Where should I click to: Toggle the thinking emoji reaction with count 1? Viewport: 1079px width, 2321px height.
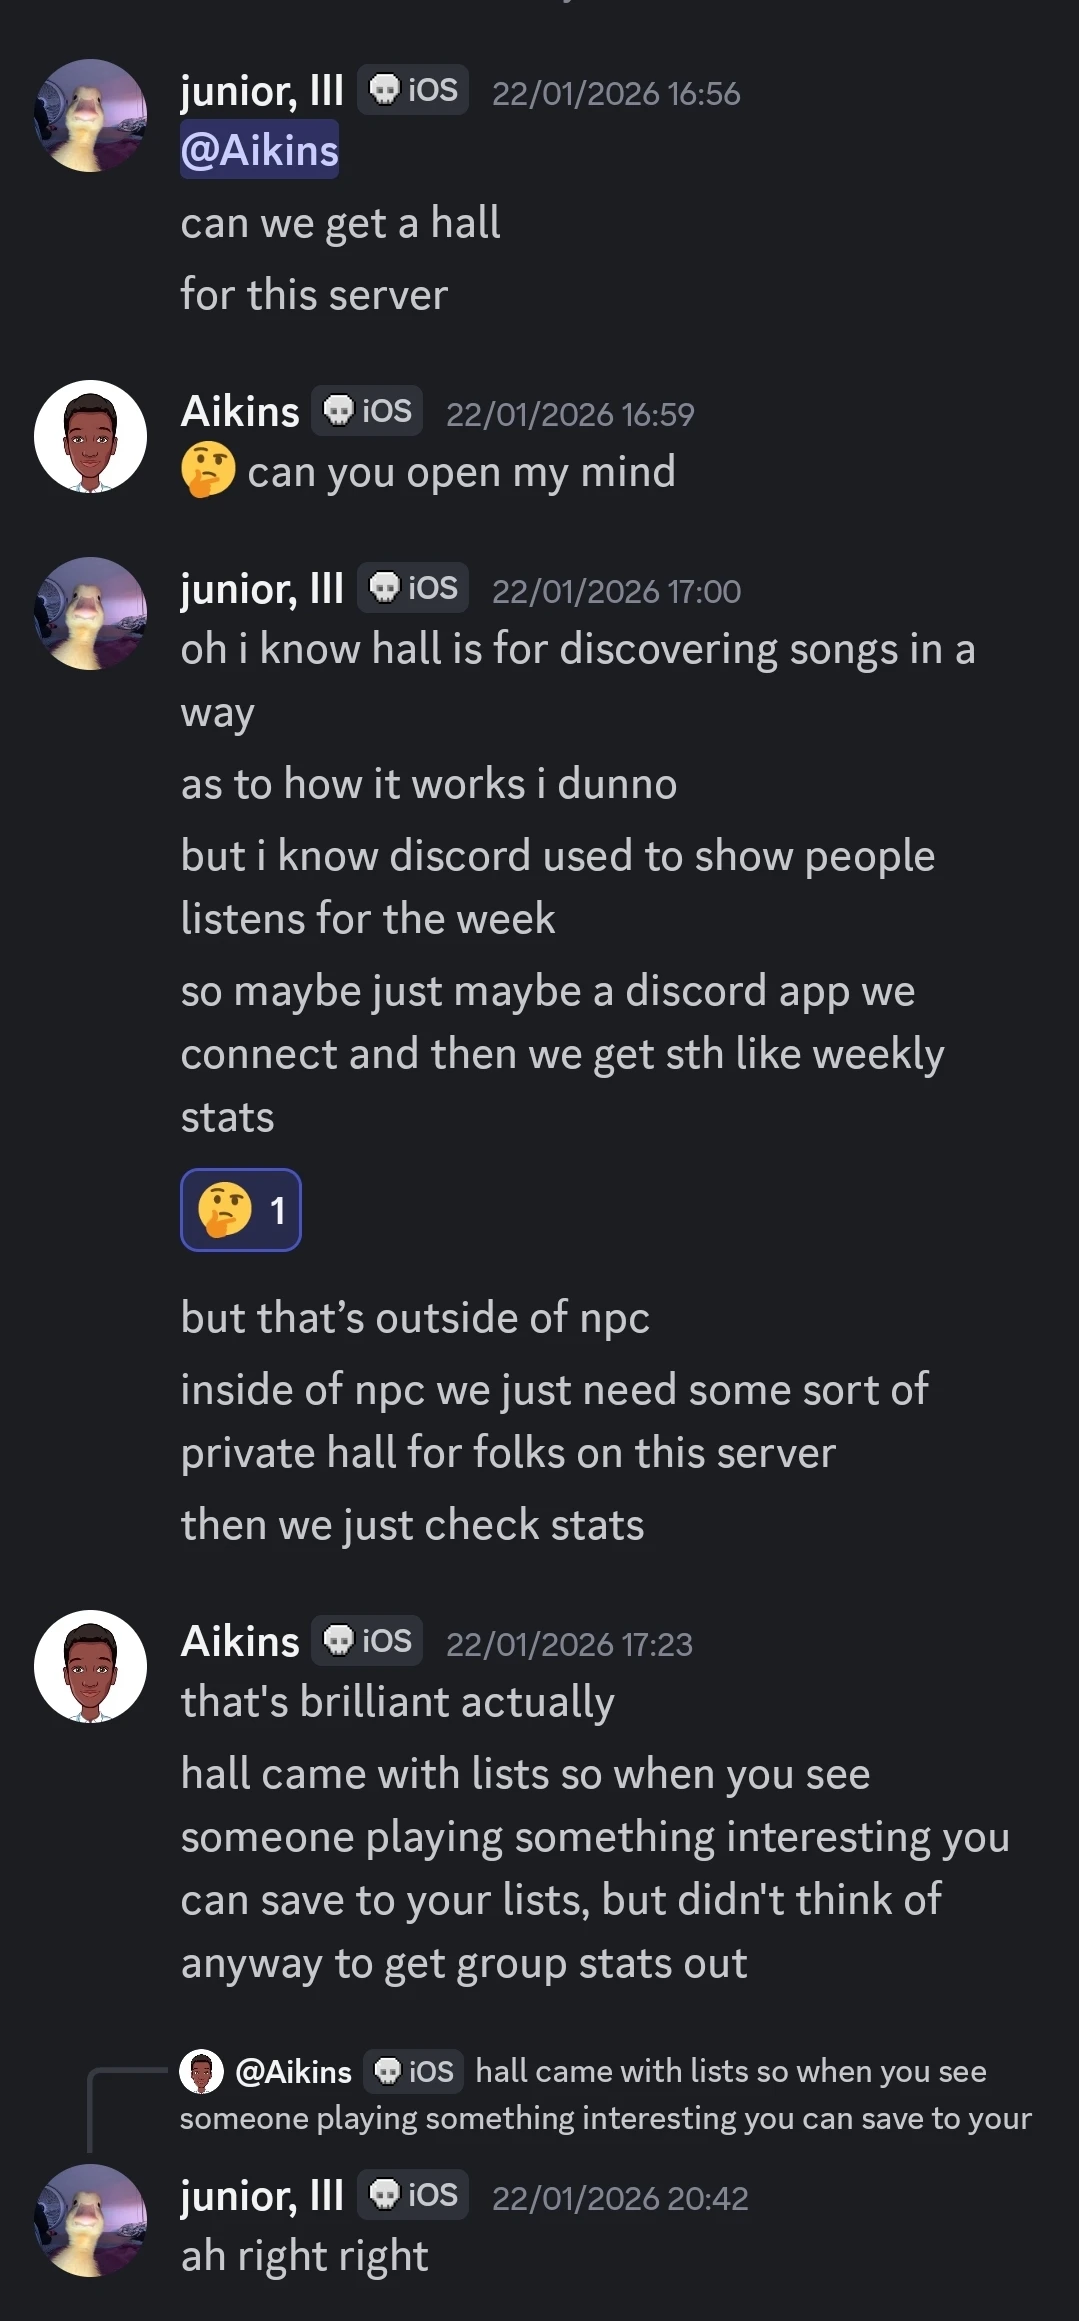coord(241,1210)
